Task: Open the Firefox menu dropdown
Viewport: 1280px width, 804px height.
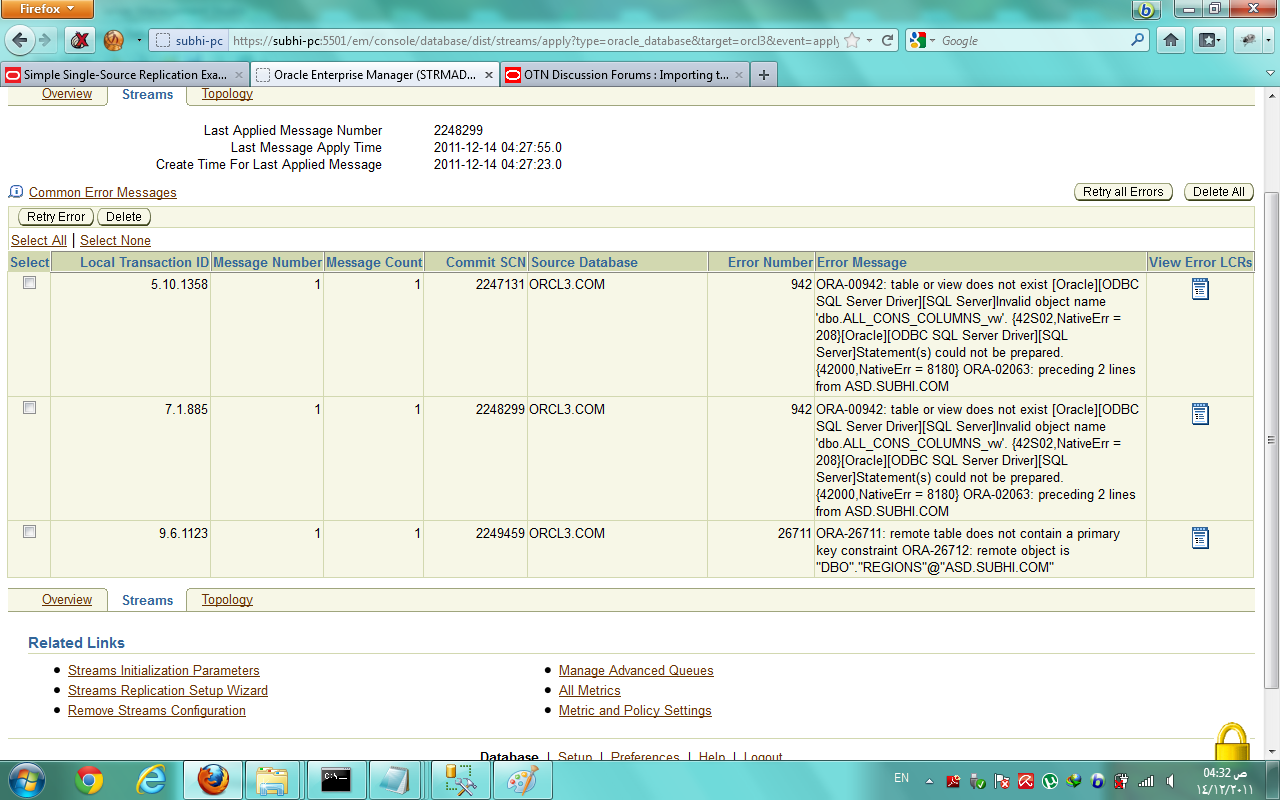Action: point(47,9)
